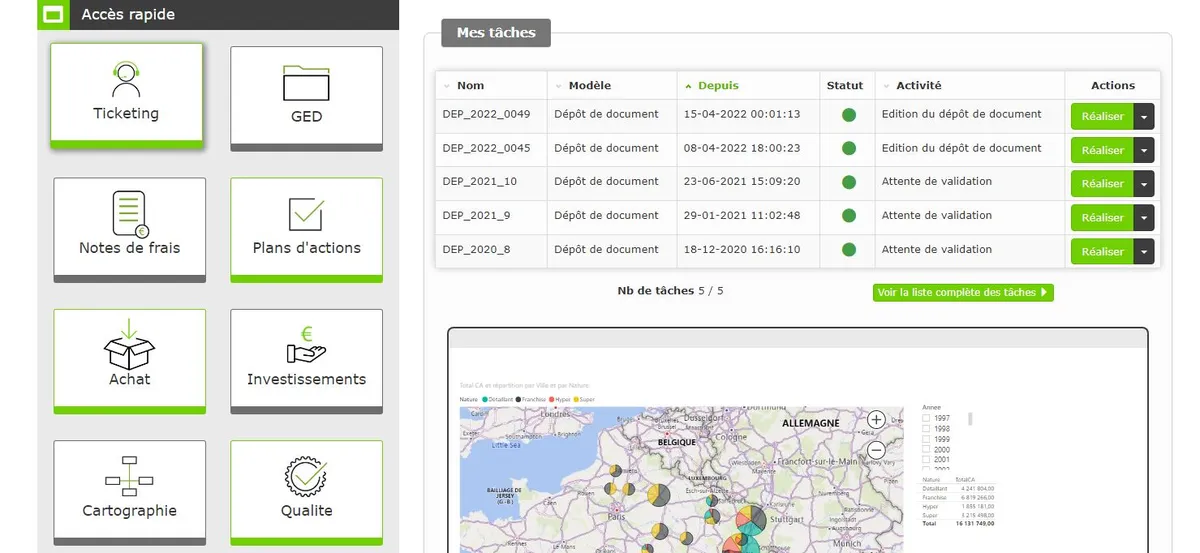Open the Cartographie diagram tile

point(129,491)
